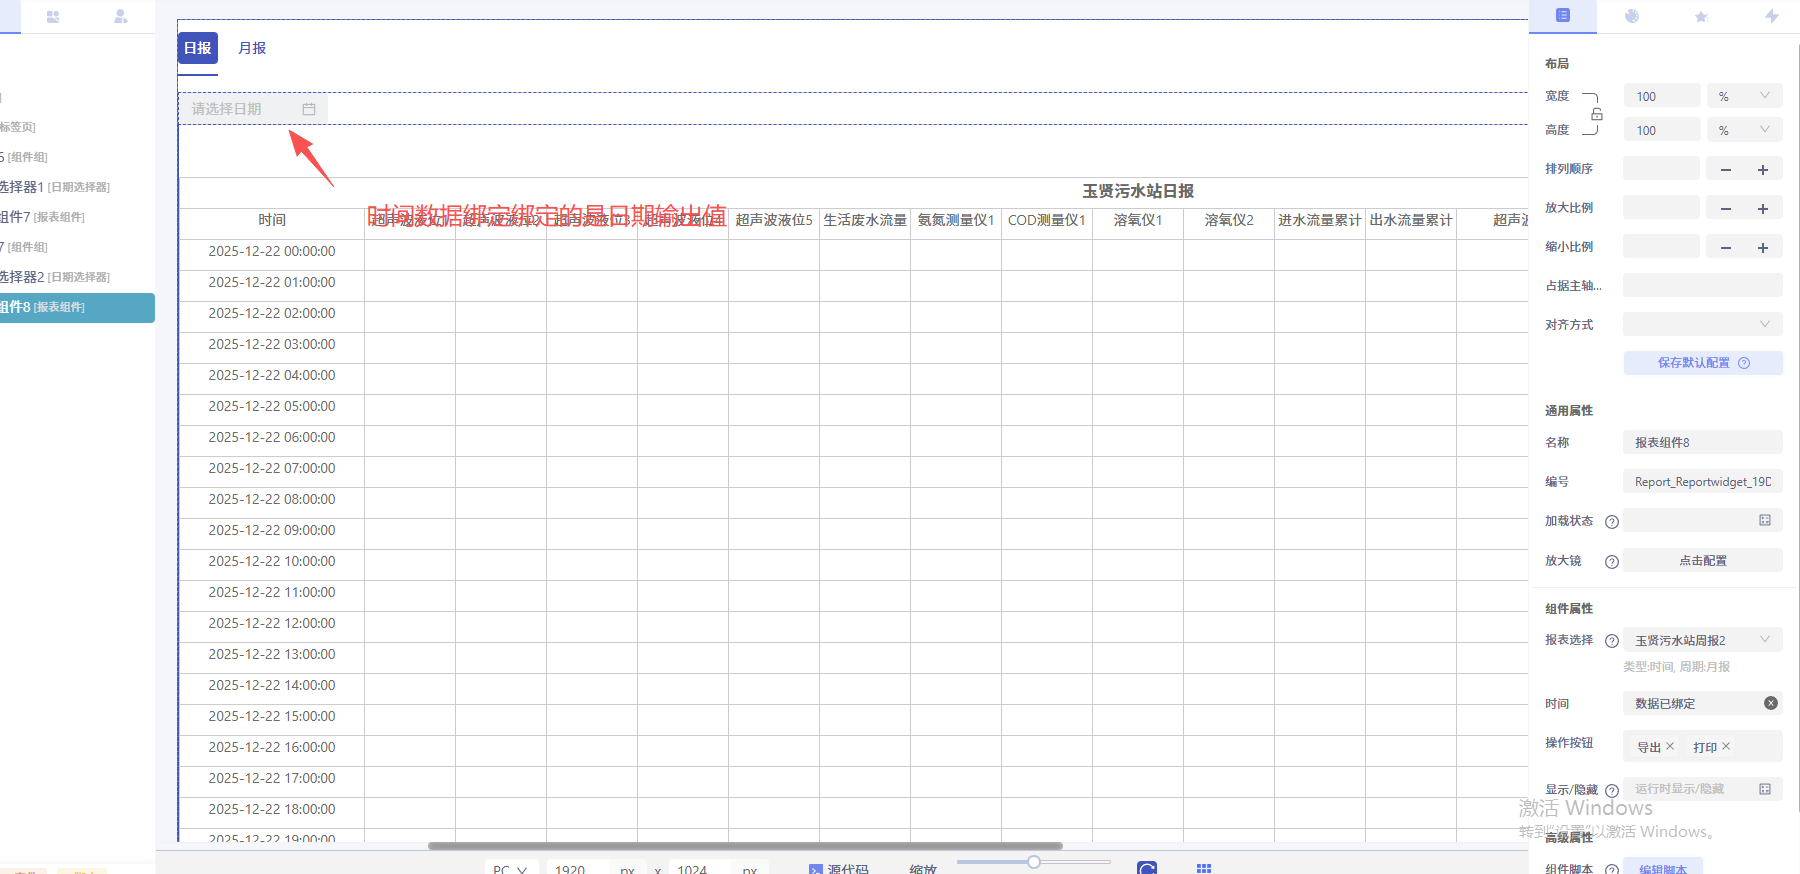Screen dimensions: 1800x874
Task: Switch to the style palette panel icon
Action: 1632,16
